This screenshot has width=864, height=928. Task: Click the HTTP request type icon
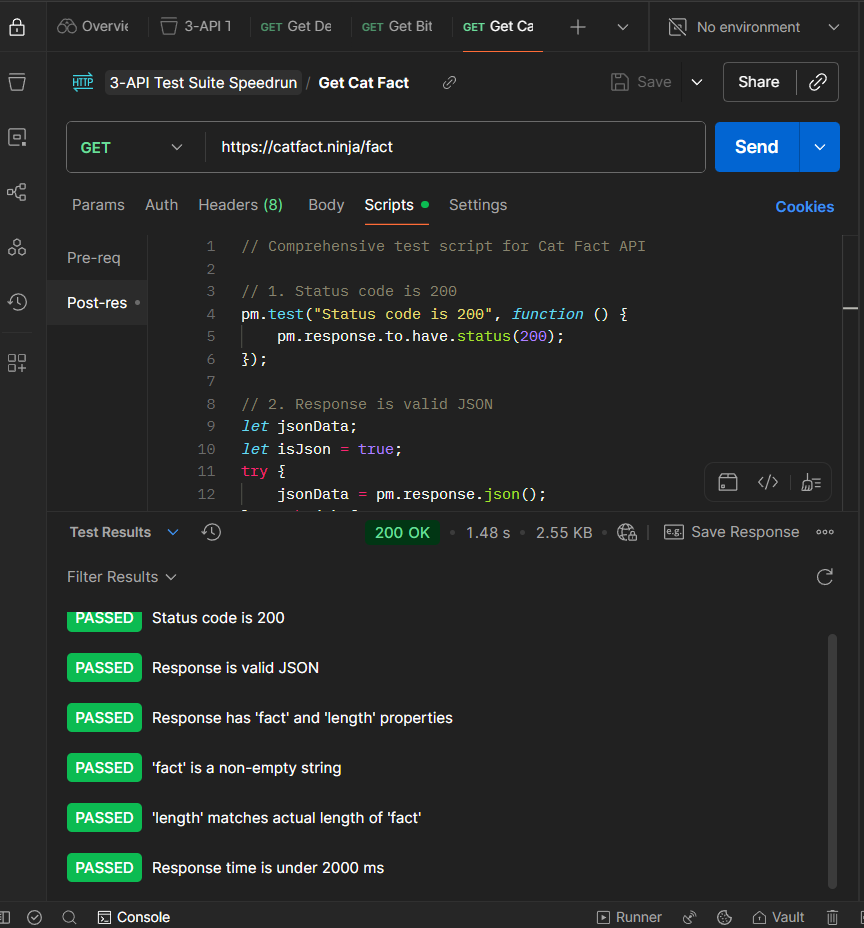click(83, 82)
